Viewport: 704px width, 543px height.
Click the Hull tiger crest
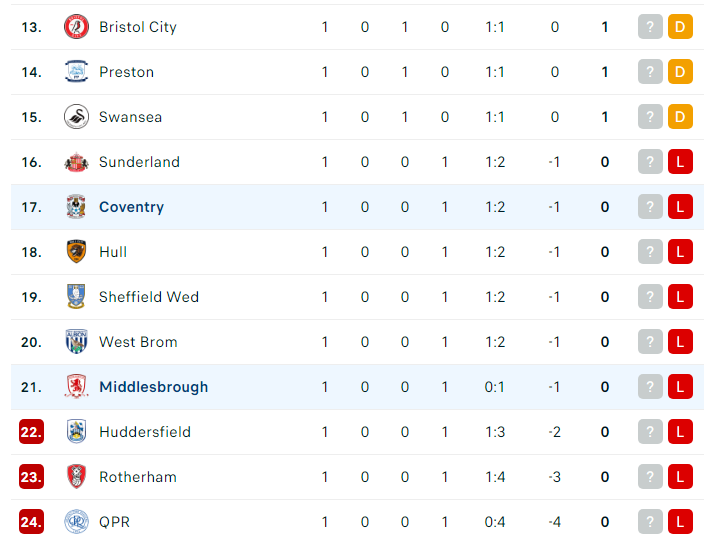click(76, 252)
